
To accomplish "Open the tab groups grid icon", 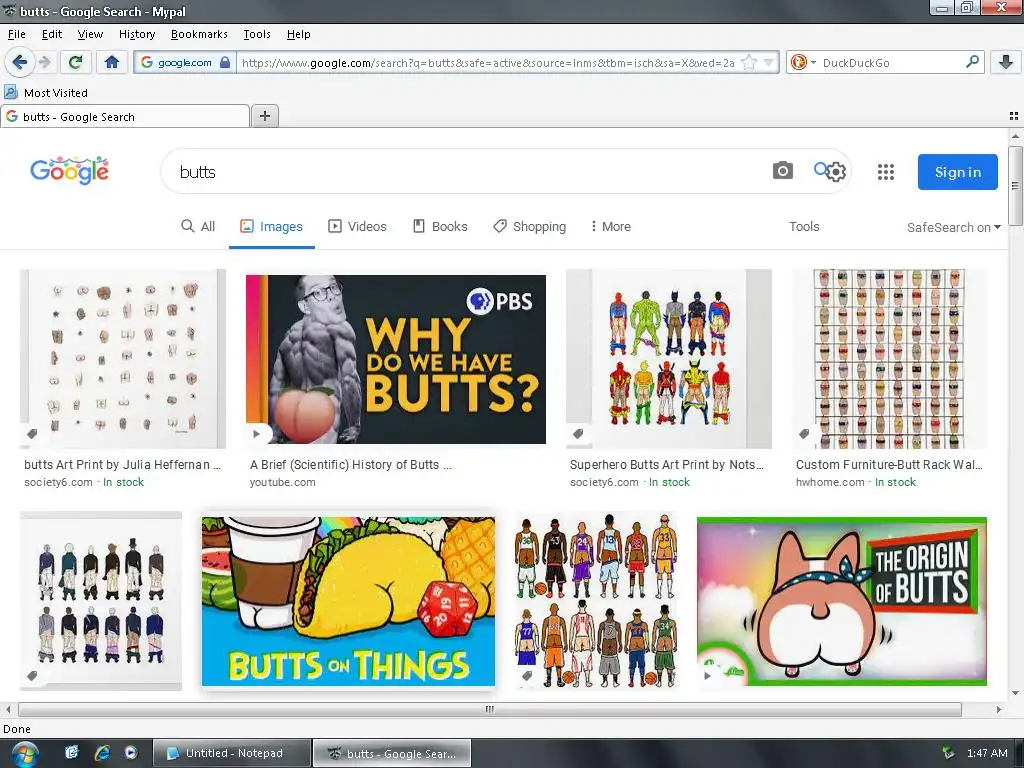I will pos(1014,116).
